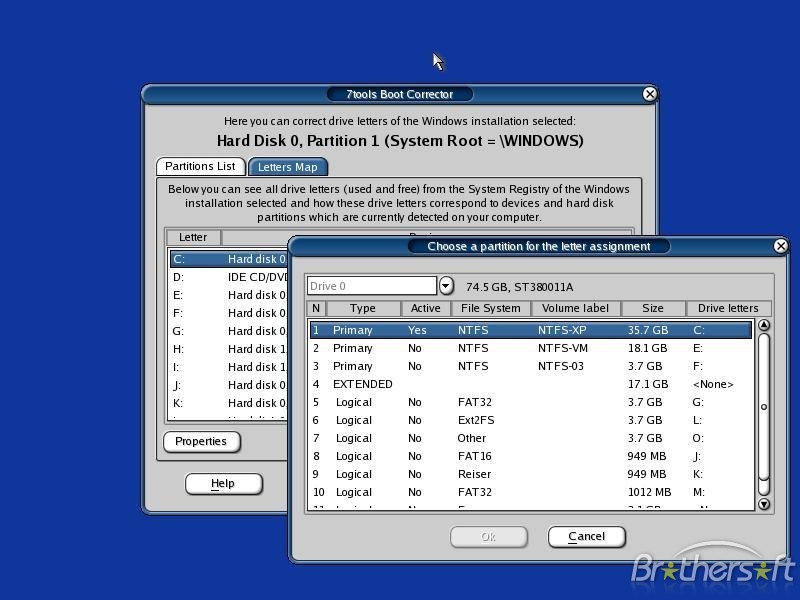Image resolution: width=800 pixels, height=600 pixels.
Task: Click the disabled Ok button
Action: pyautogui.click(x=488, y=537)
